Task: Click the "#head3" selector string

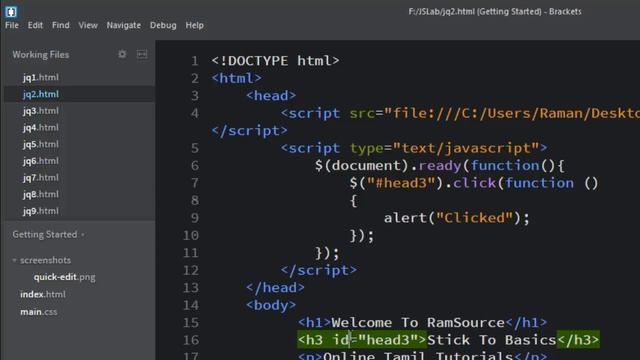Action: pos(401,183)
